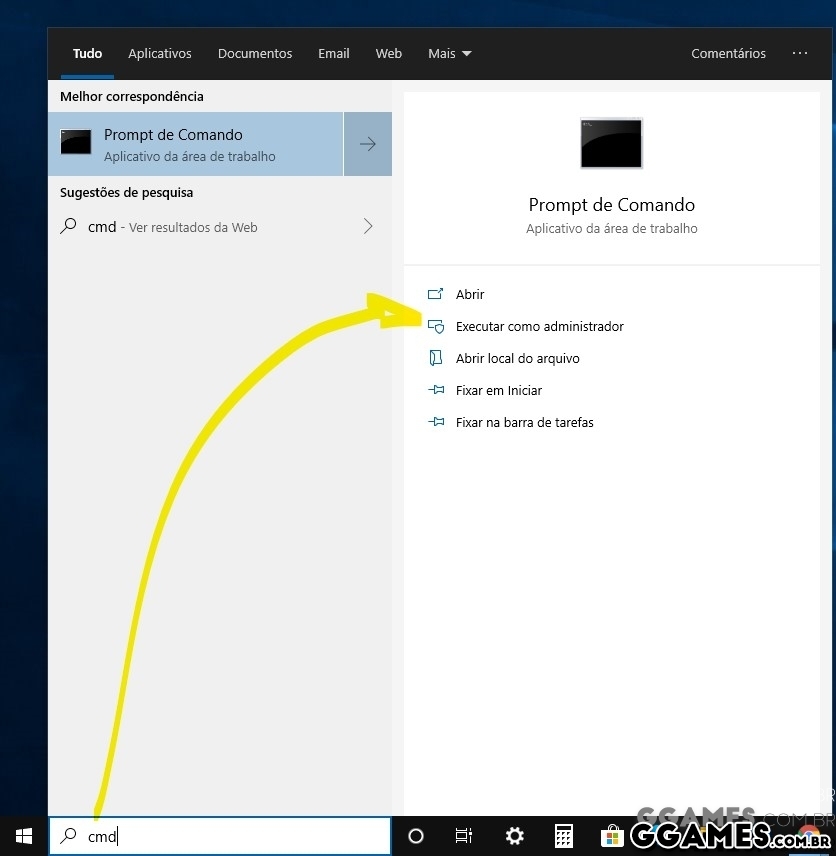The height and width of the screenshot is (856, 836).
Task: Expand the Prompt de Comando result arrow
Action: (368, 143)
